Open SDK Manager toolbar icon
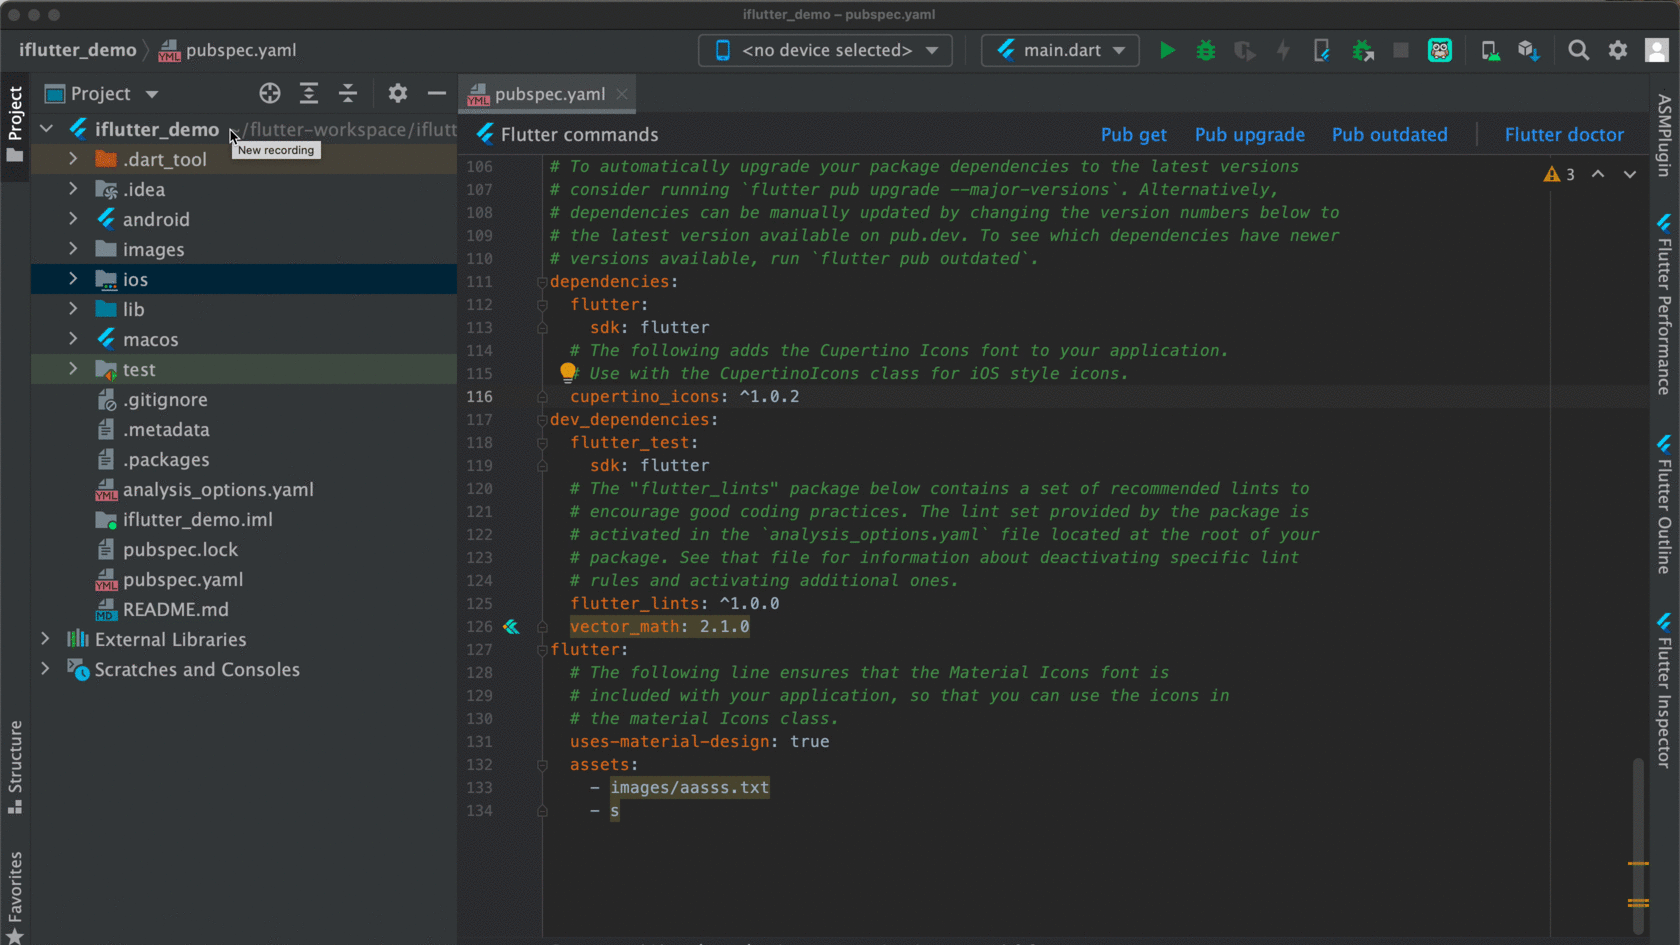This screenshot has height=945, width=1680. tap(1528, 50)
